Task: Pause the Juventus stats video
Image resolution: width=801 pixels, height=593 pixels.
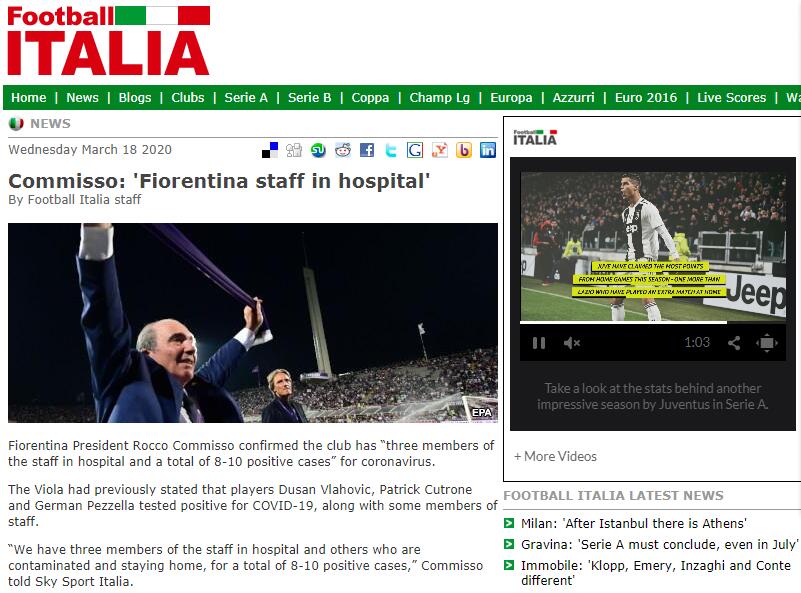Action: [539, 343]
